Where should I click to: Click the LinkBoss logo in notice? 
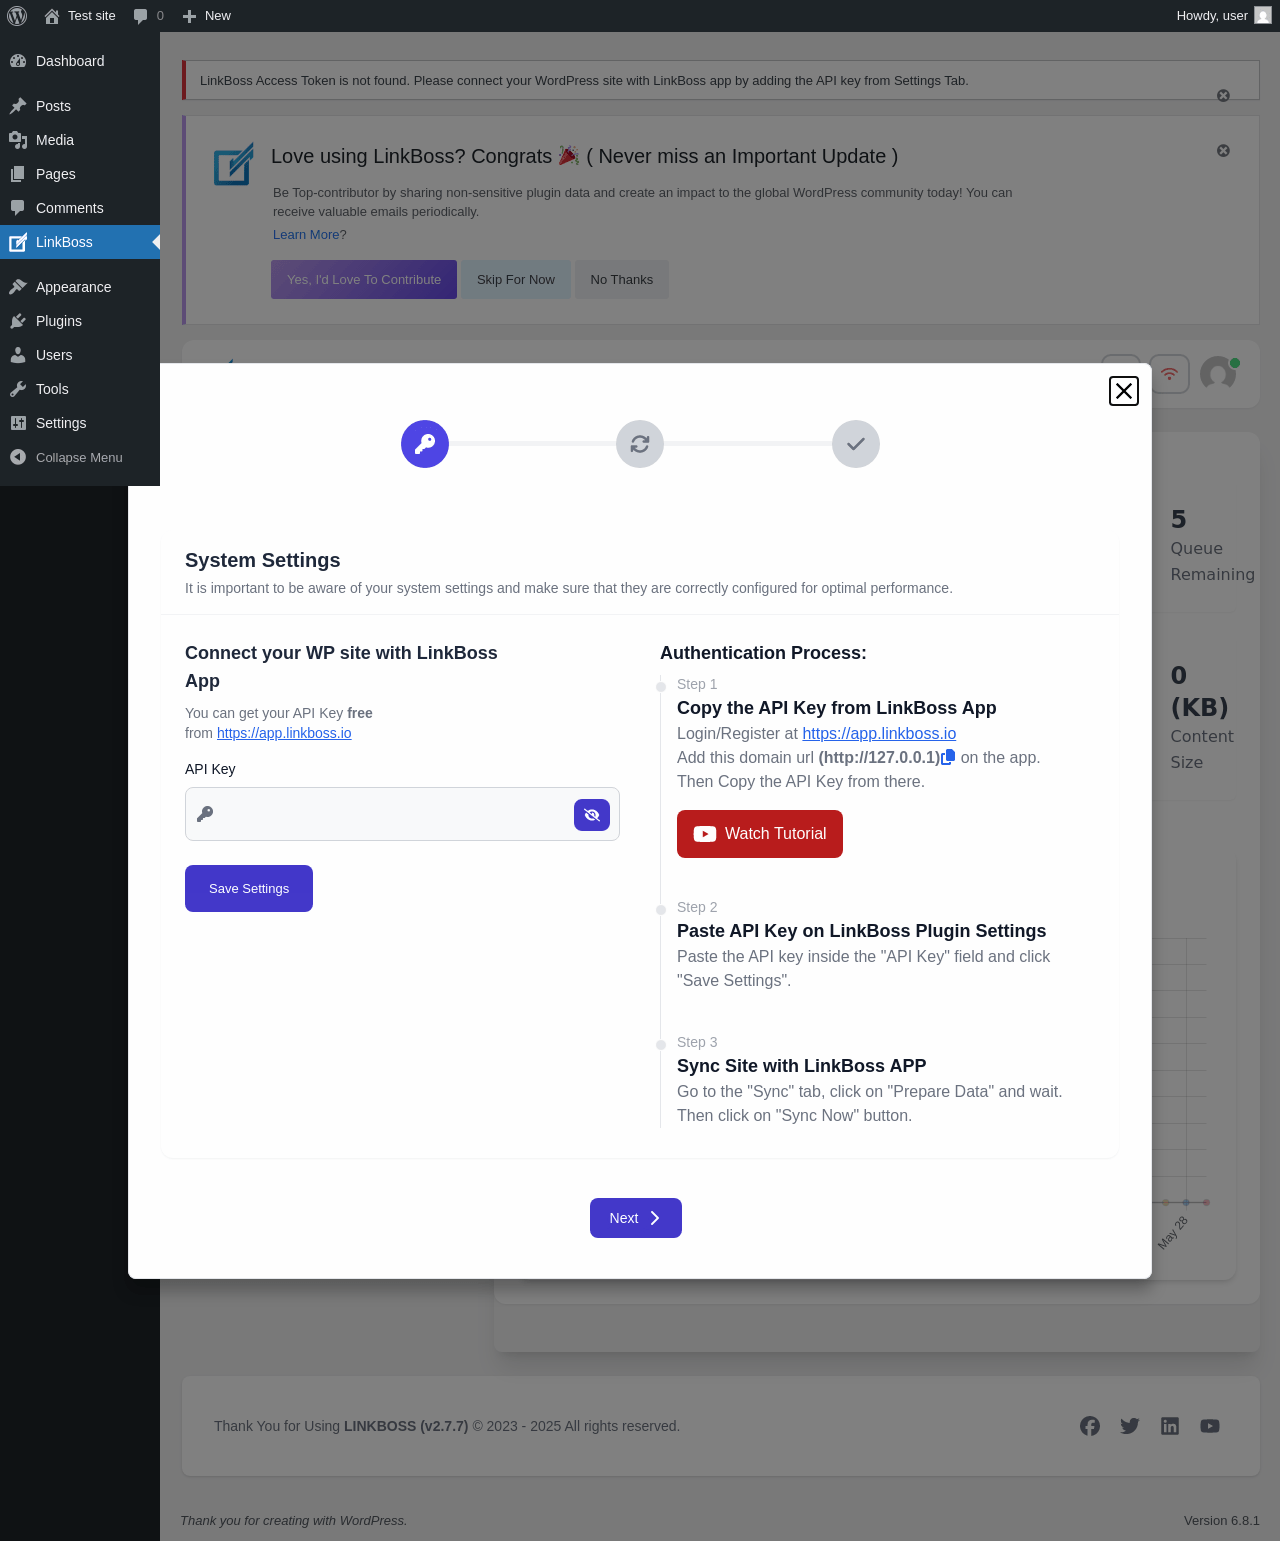point(234,164)
